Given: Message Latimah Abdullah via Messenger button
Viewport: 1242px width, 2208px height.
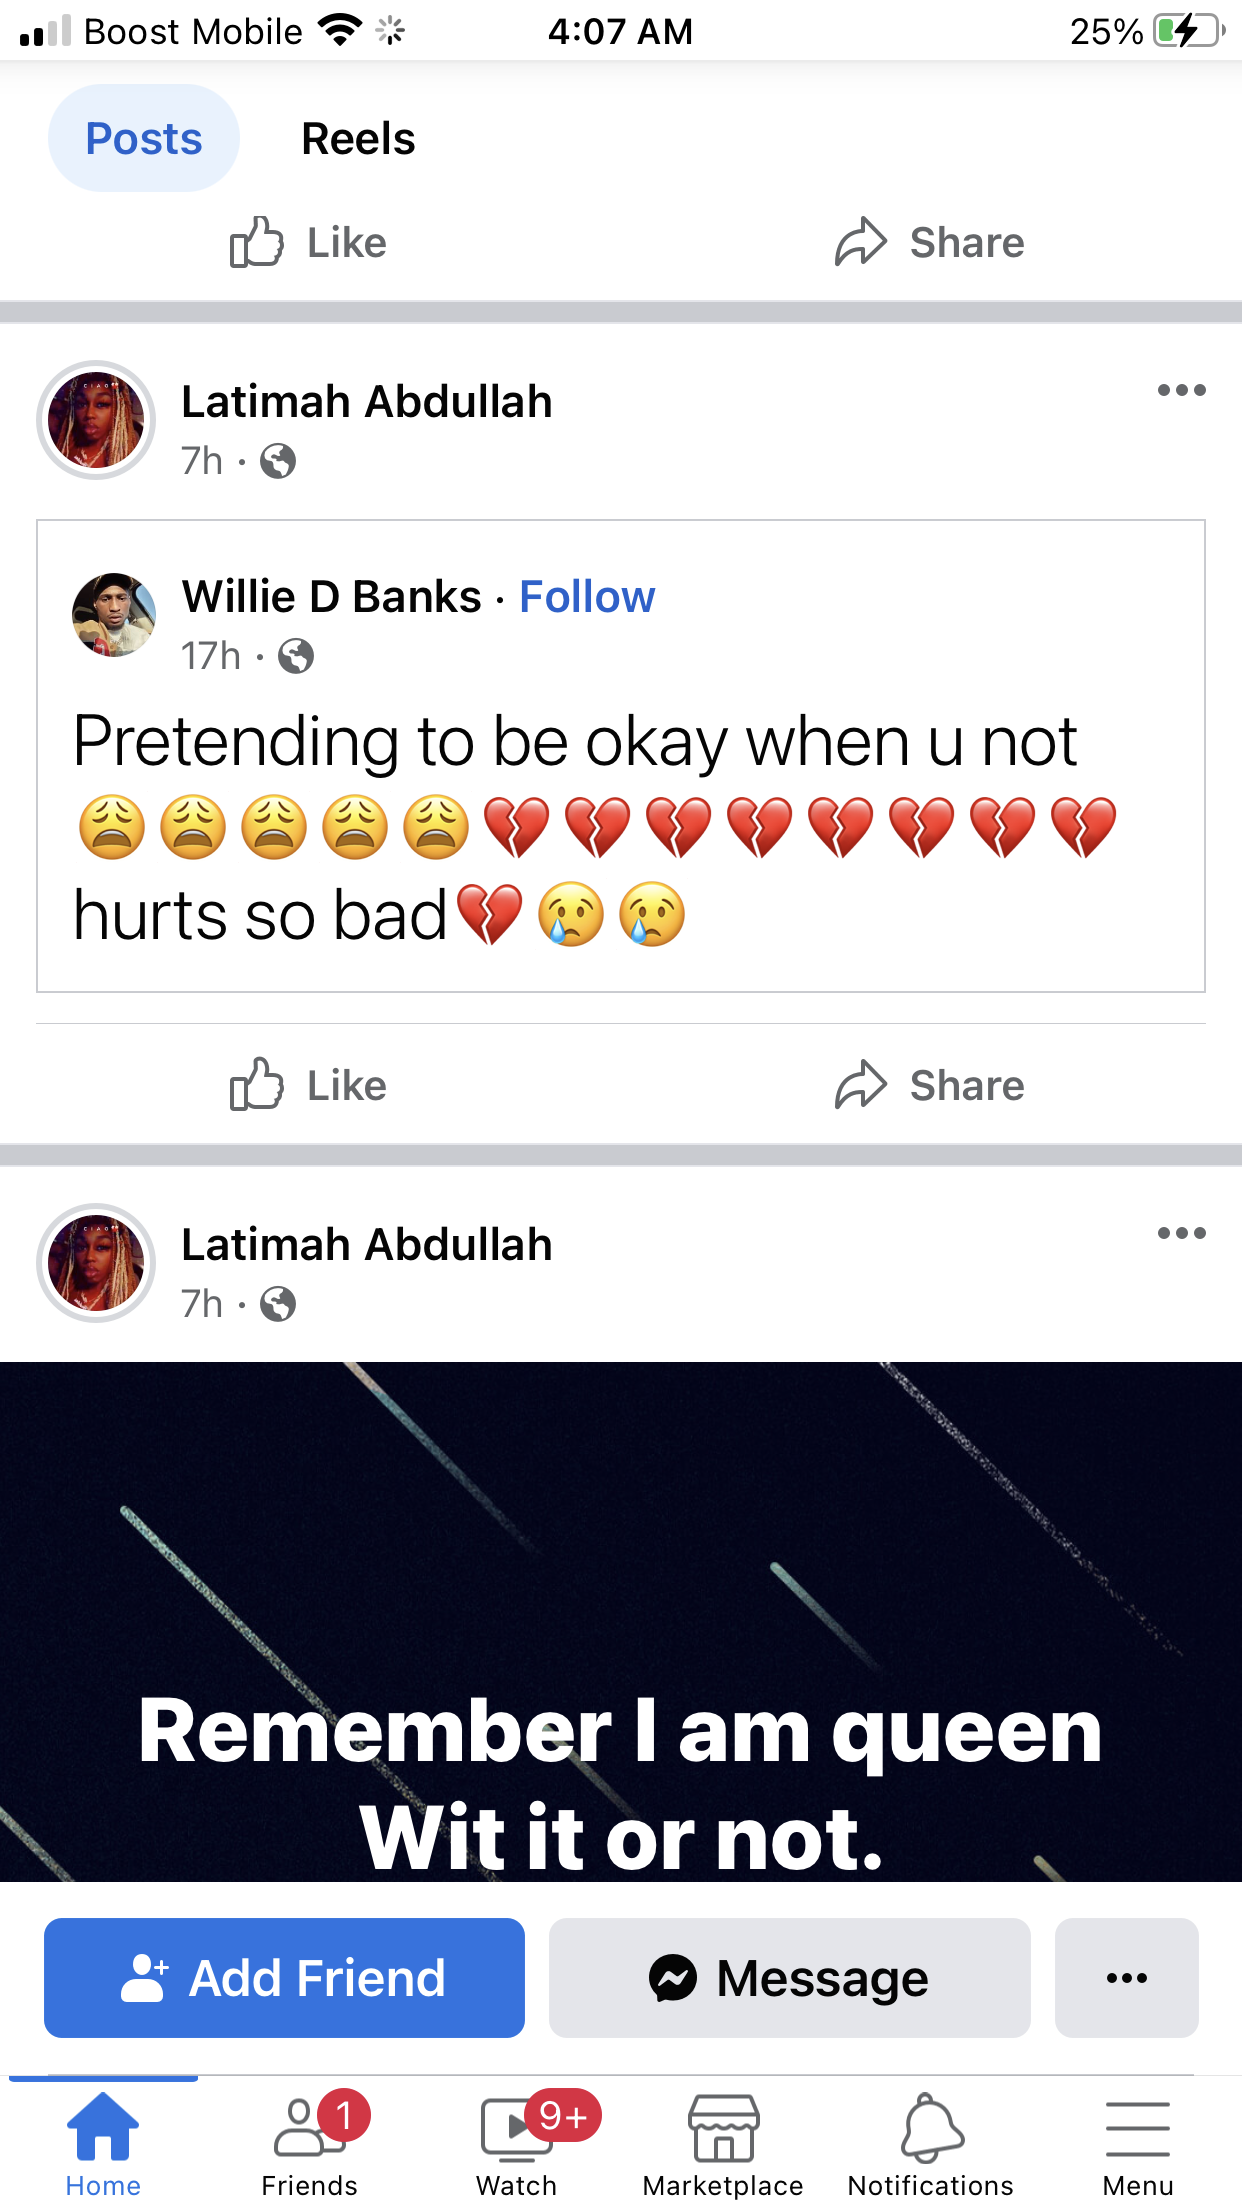Looking at the screenshot, I should pyautogui.click(x=790, y=1977).
